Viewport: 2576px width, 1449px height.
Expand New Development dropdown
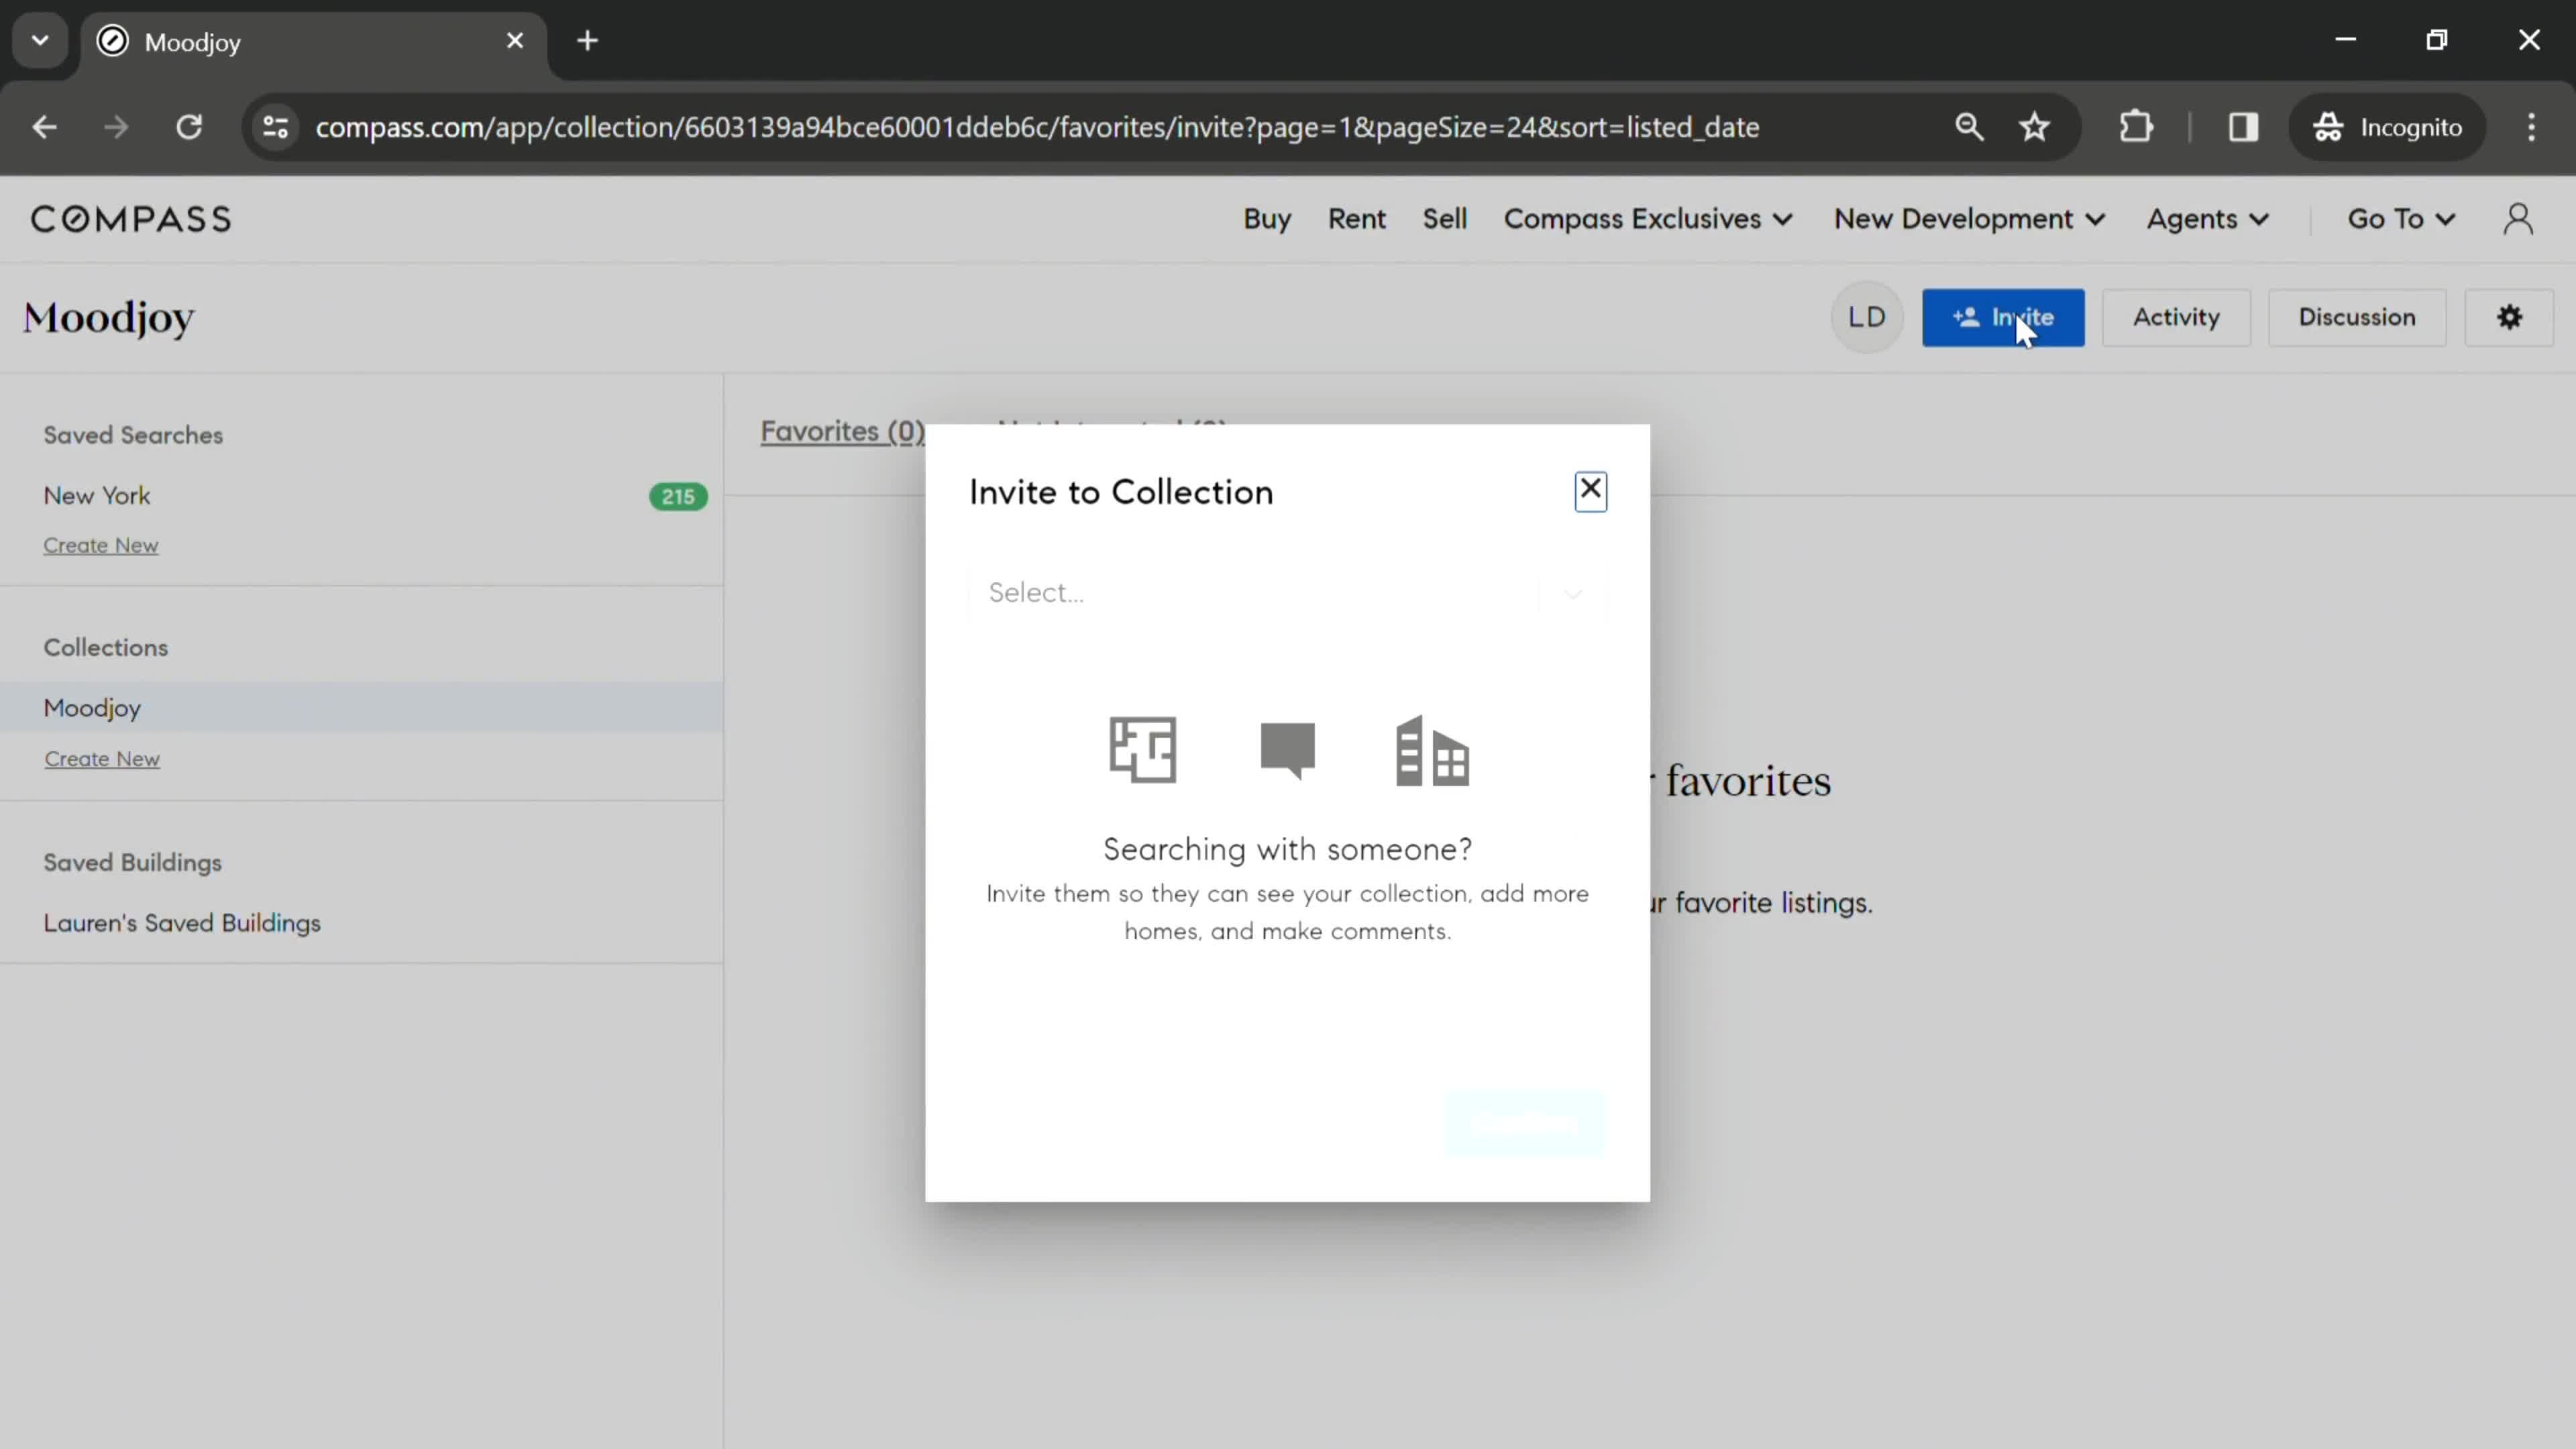click(1969, 219)
